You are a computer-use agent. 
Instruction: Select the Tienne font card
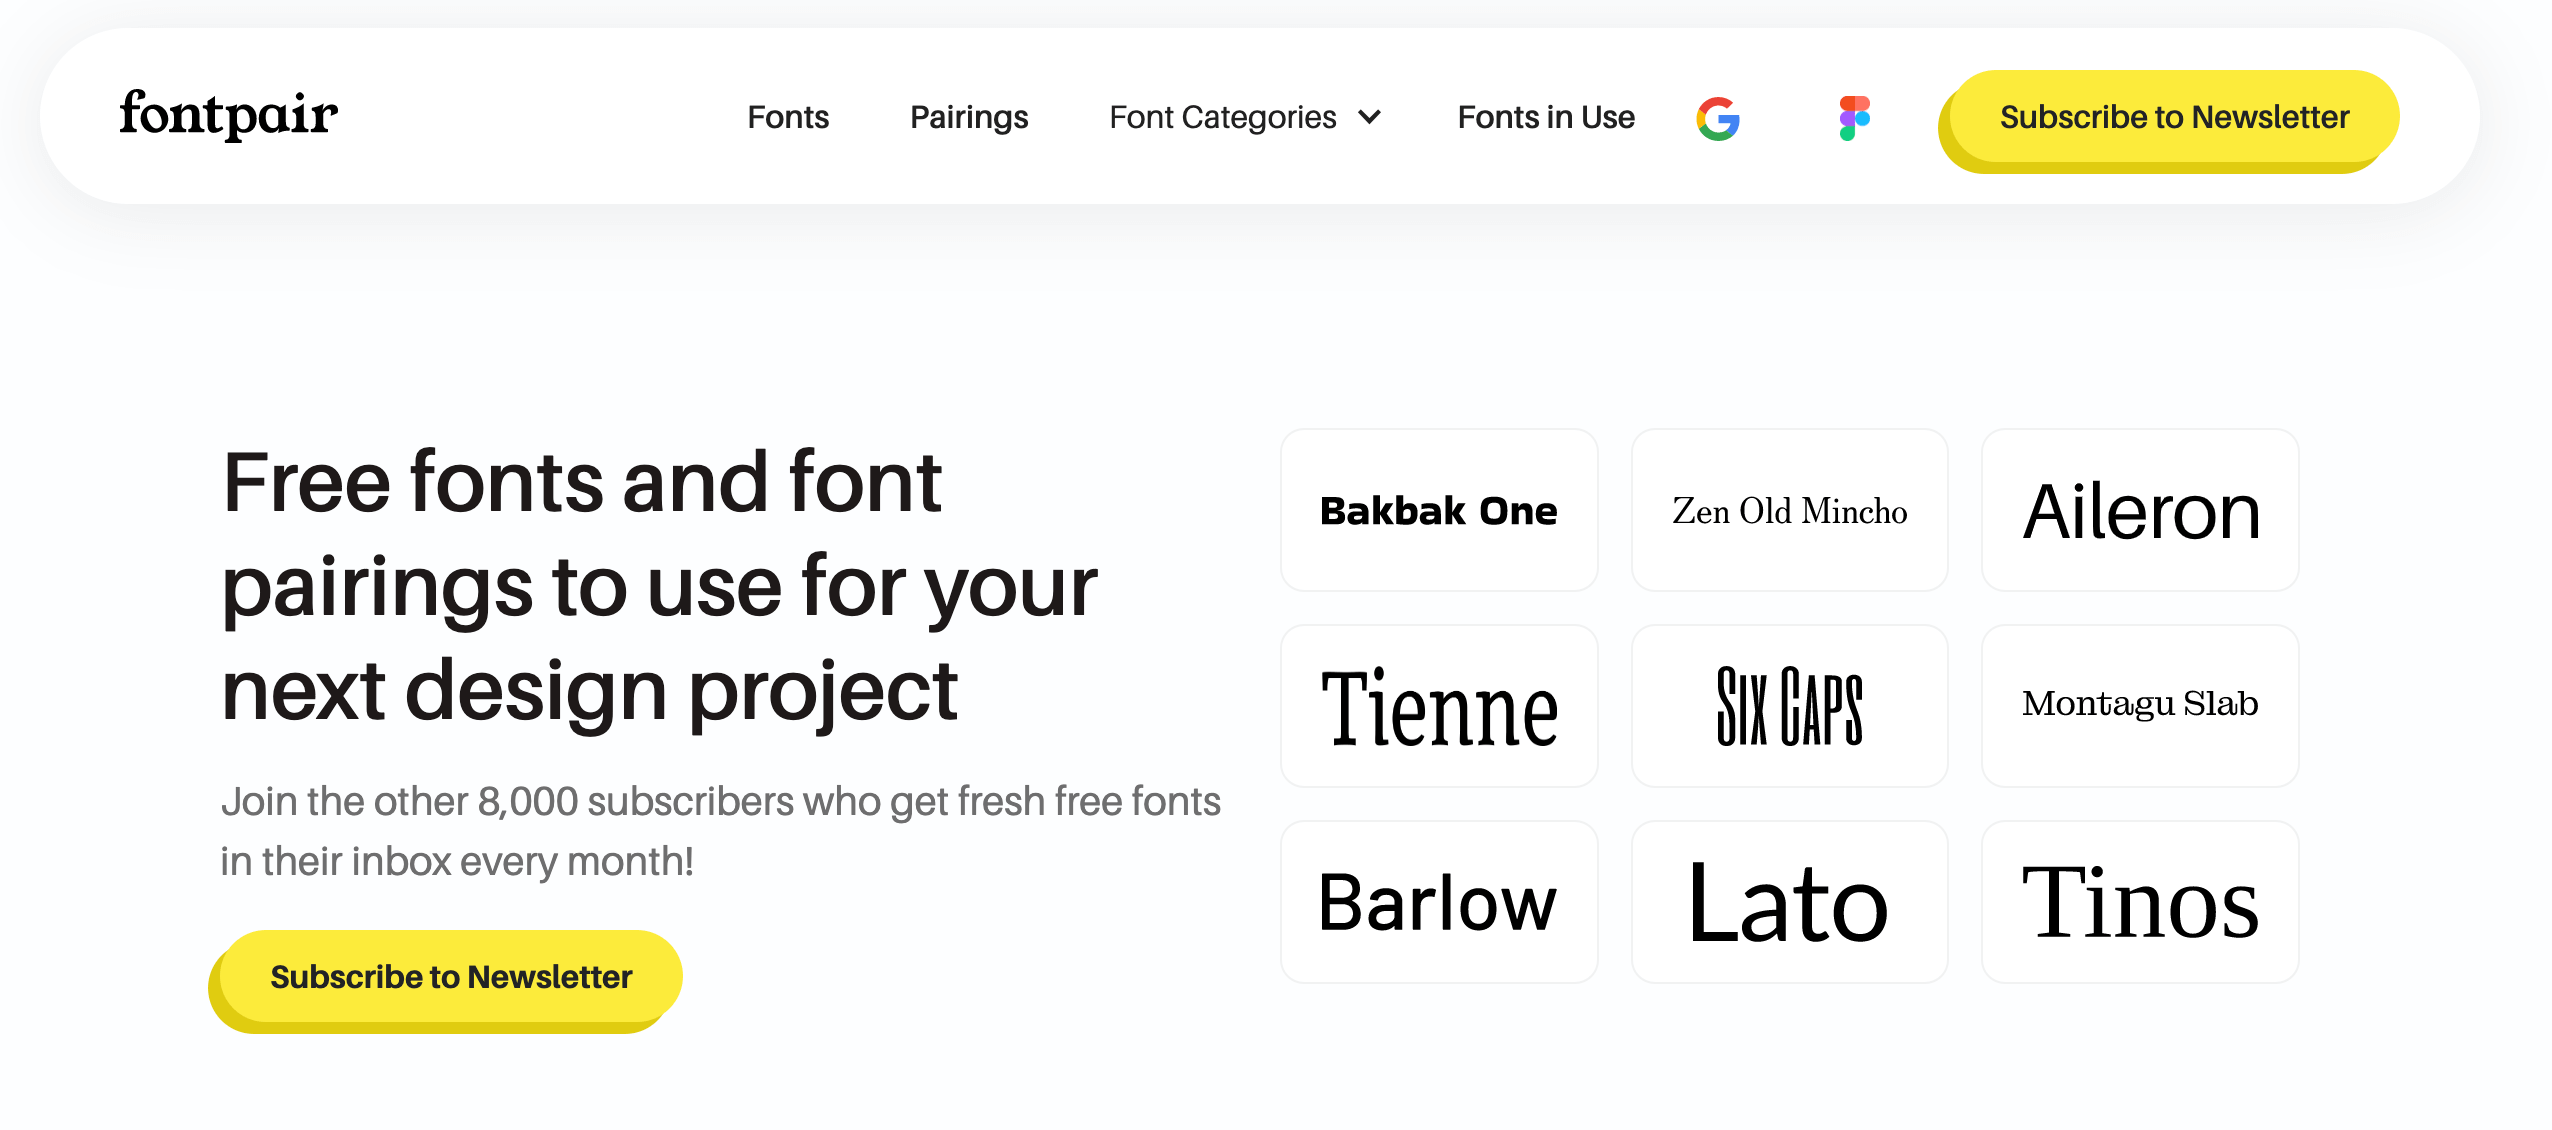(x=1439, y=706)
